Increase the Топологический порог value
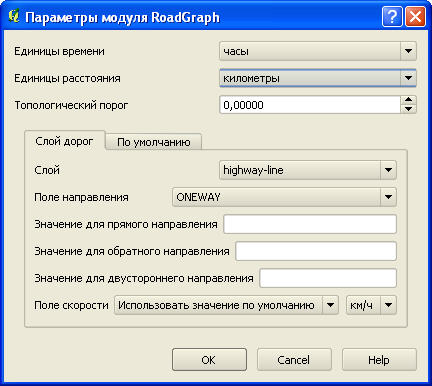432x386 pixels. (x=408, y=100)
